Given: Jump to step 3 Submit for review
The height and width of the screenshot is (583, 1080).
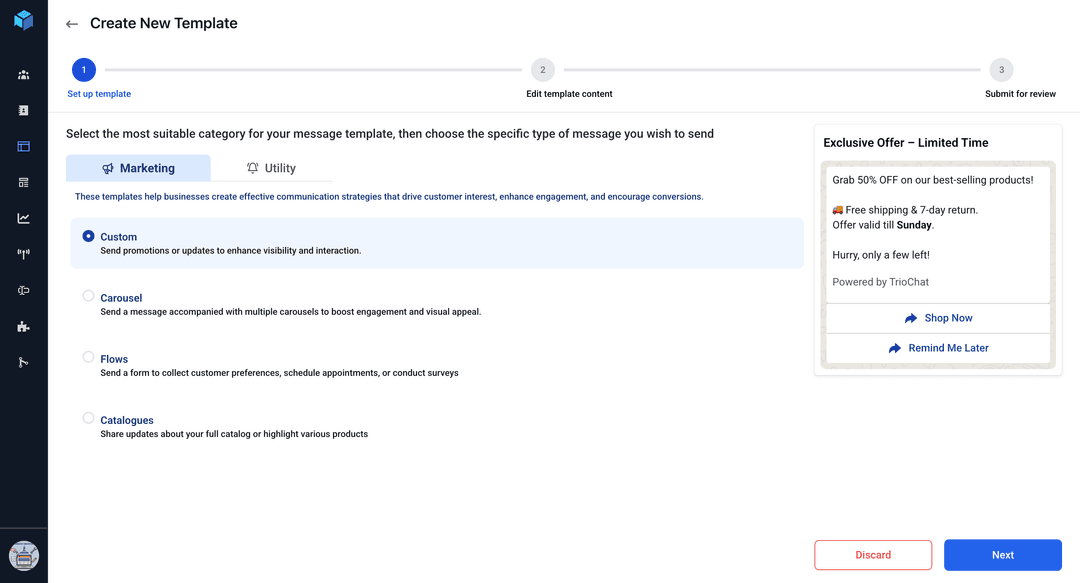Looking at the screenshot, I should click(x=1001, y=70).
